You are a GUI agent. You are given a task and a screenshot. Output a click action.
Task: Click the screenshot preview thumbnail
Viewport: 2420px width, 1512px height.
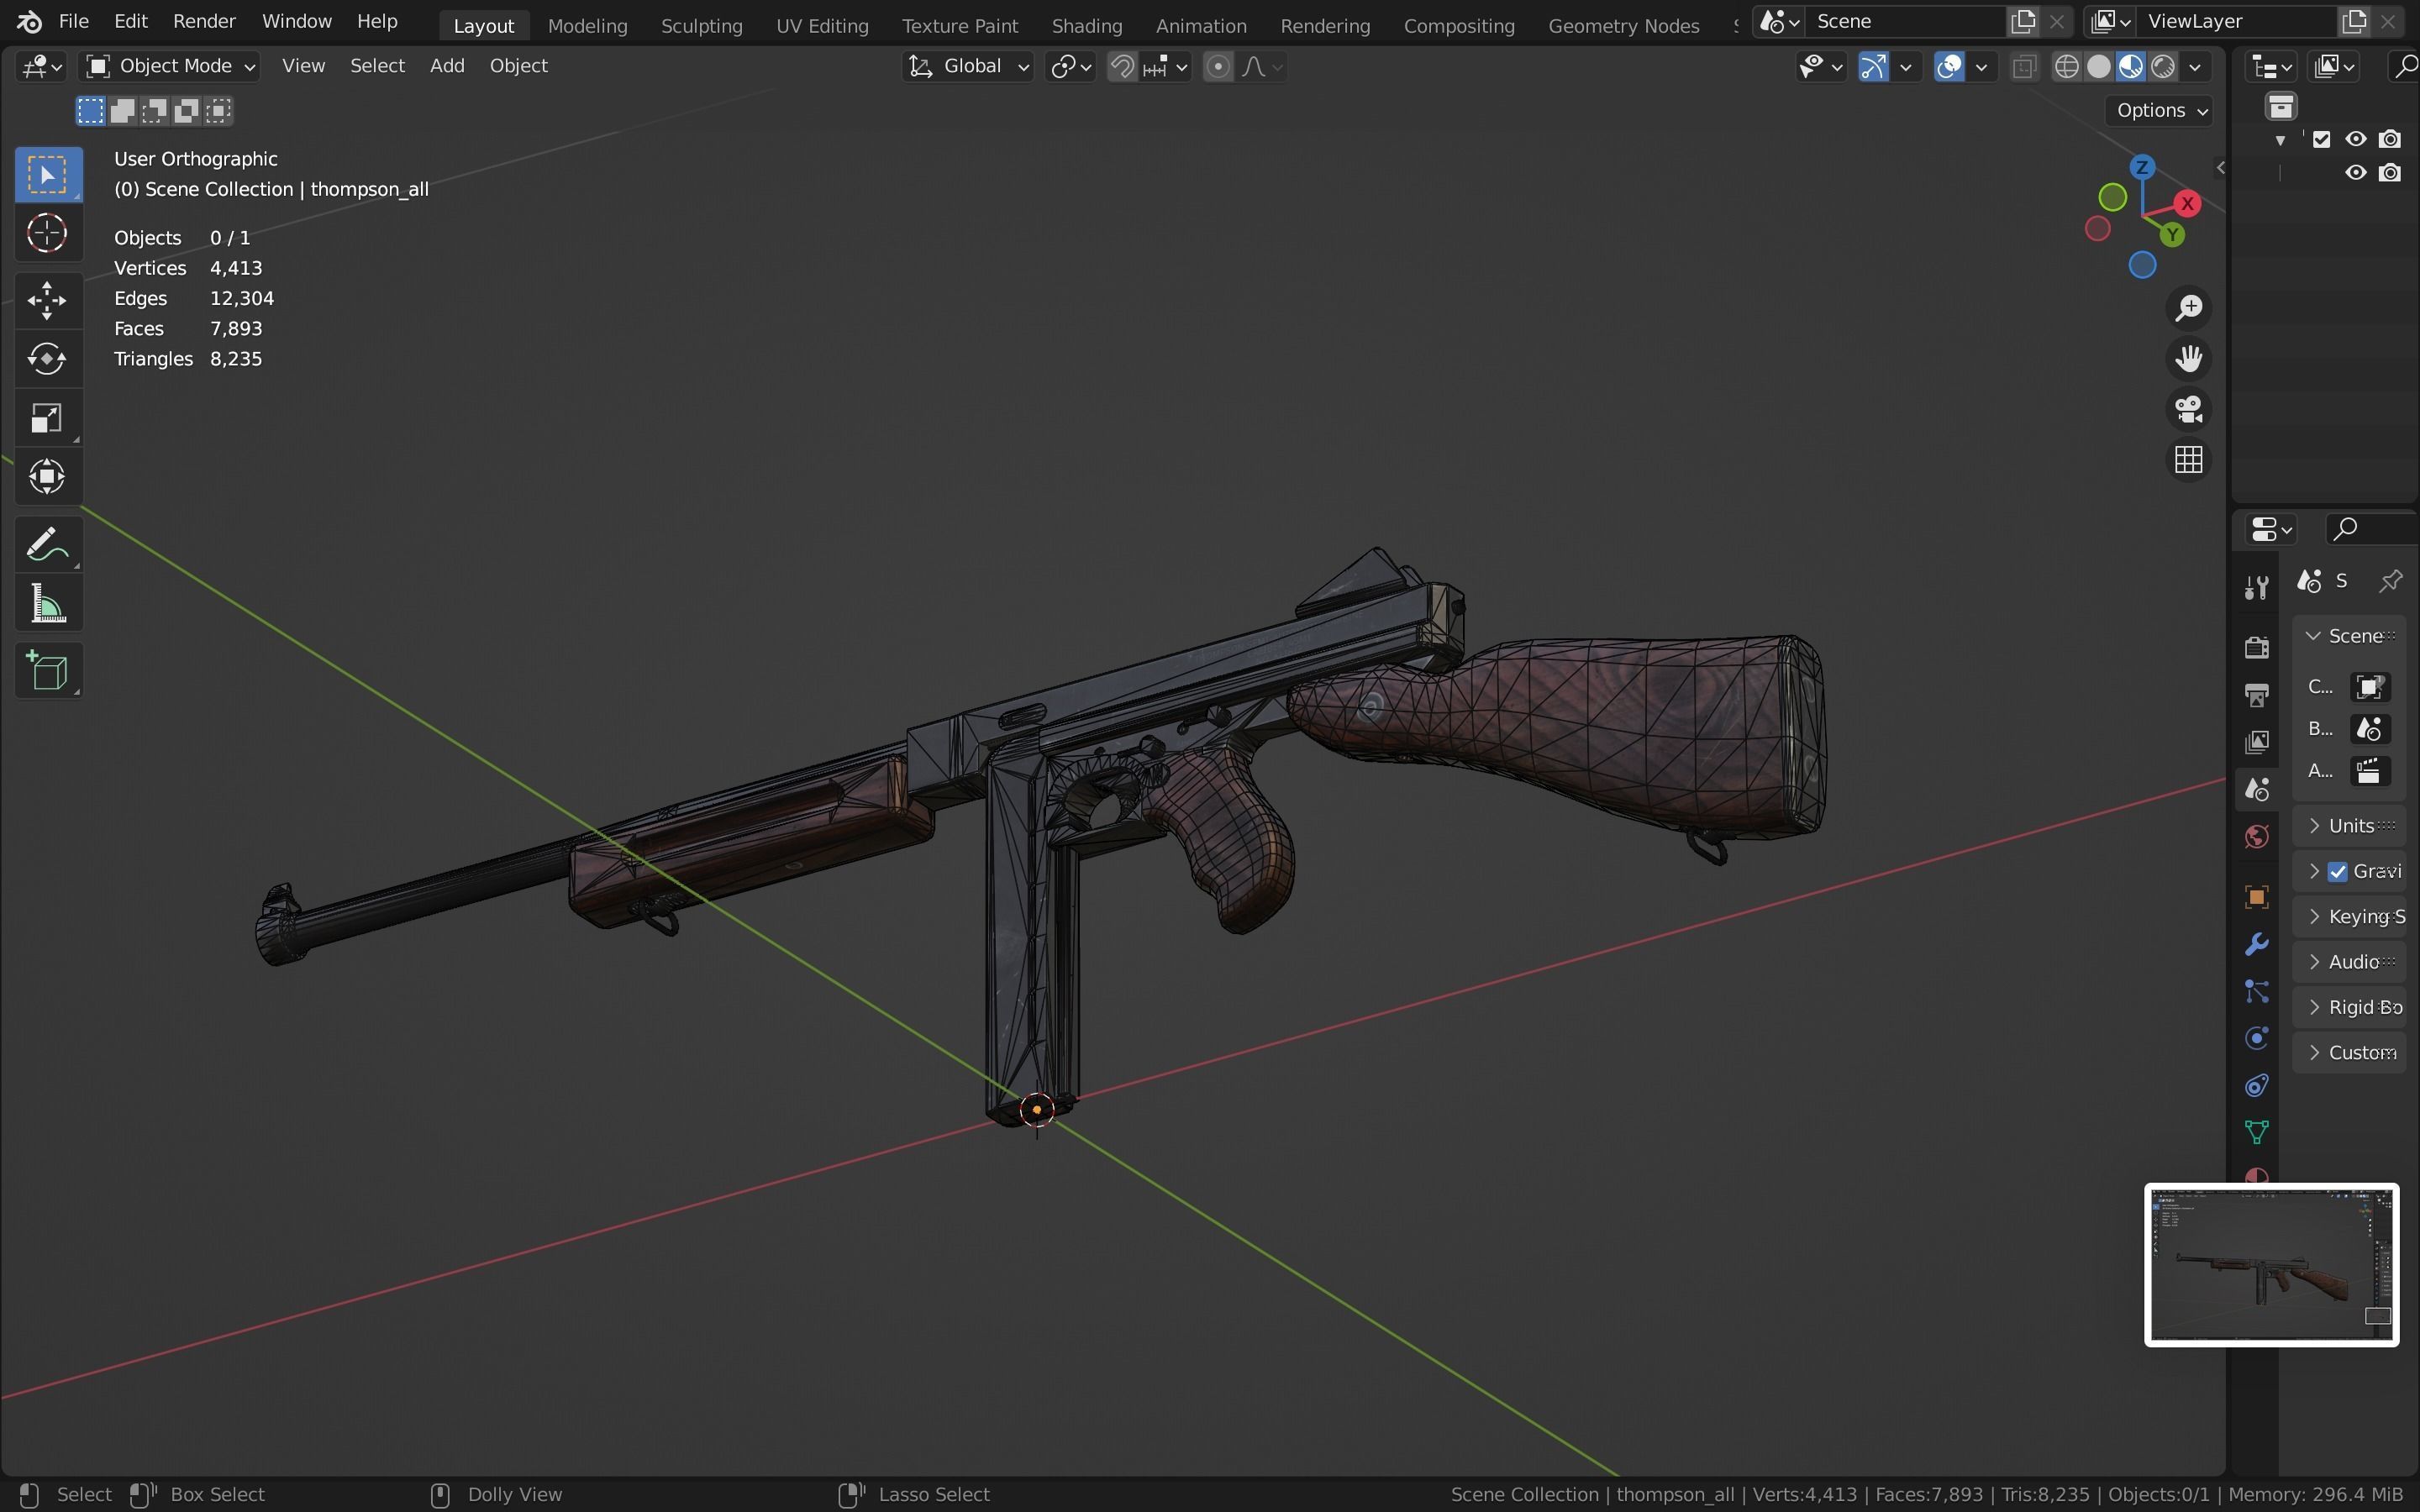tap(2270, 1264)
